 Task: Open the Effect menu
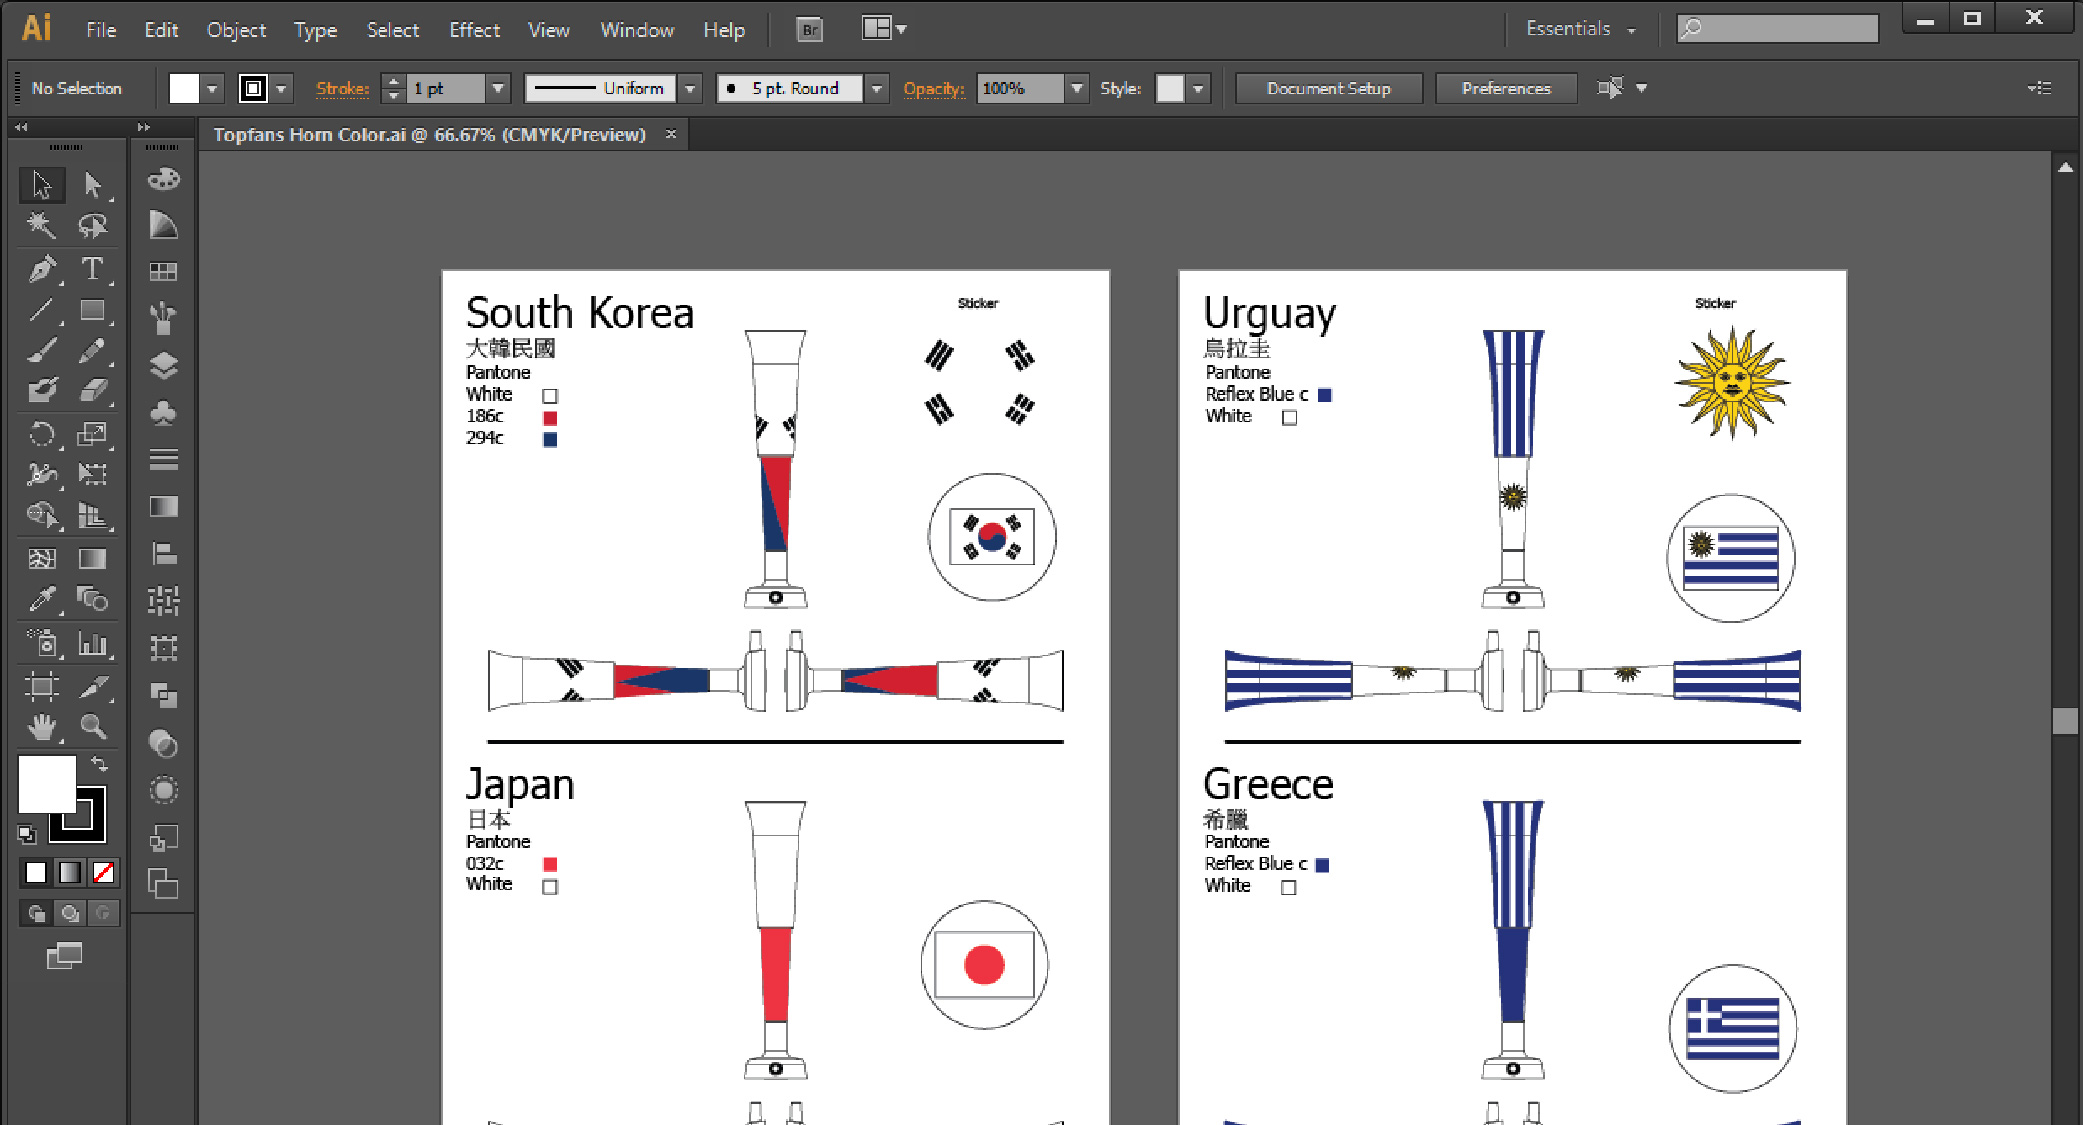474,30
